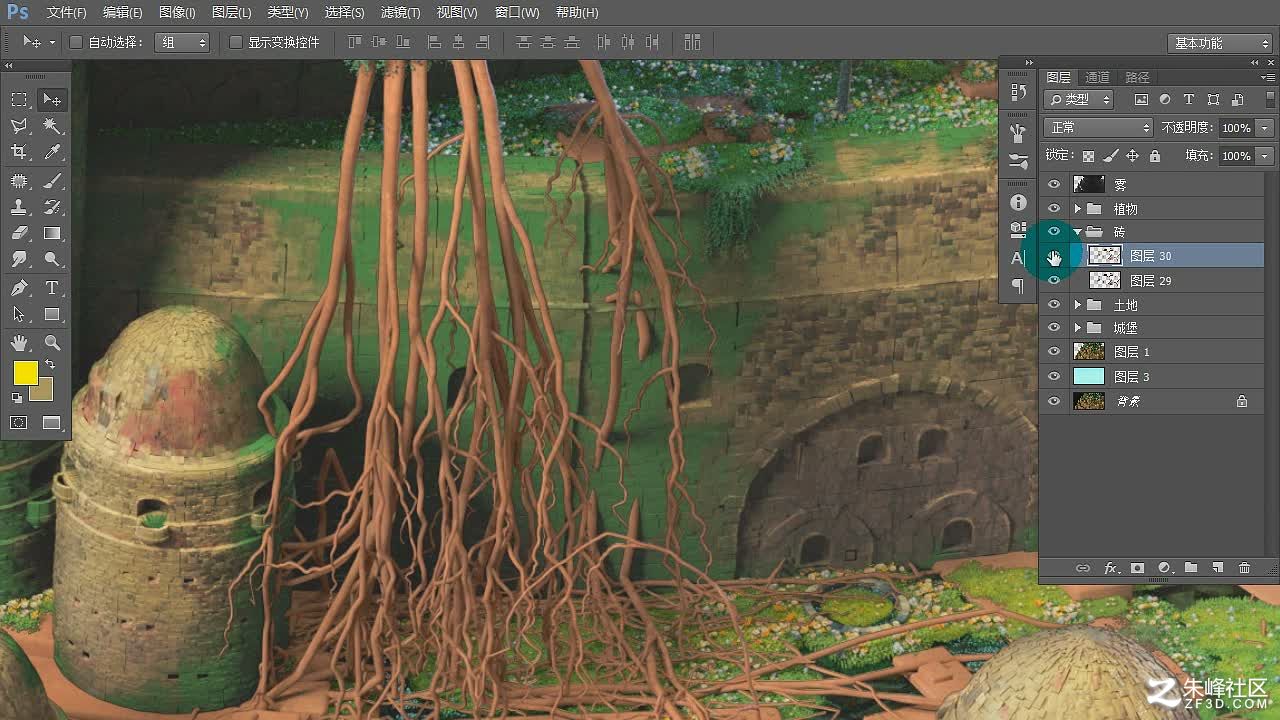
Task: Open the 基本功能 workspace dropdown
Action: pos(1219,43)
